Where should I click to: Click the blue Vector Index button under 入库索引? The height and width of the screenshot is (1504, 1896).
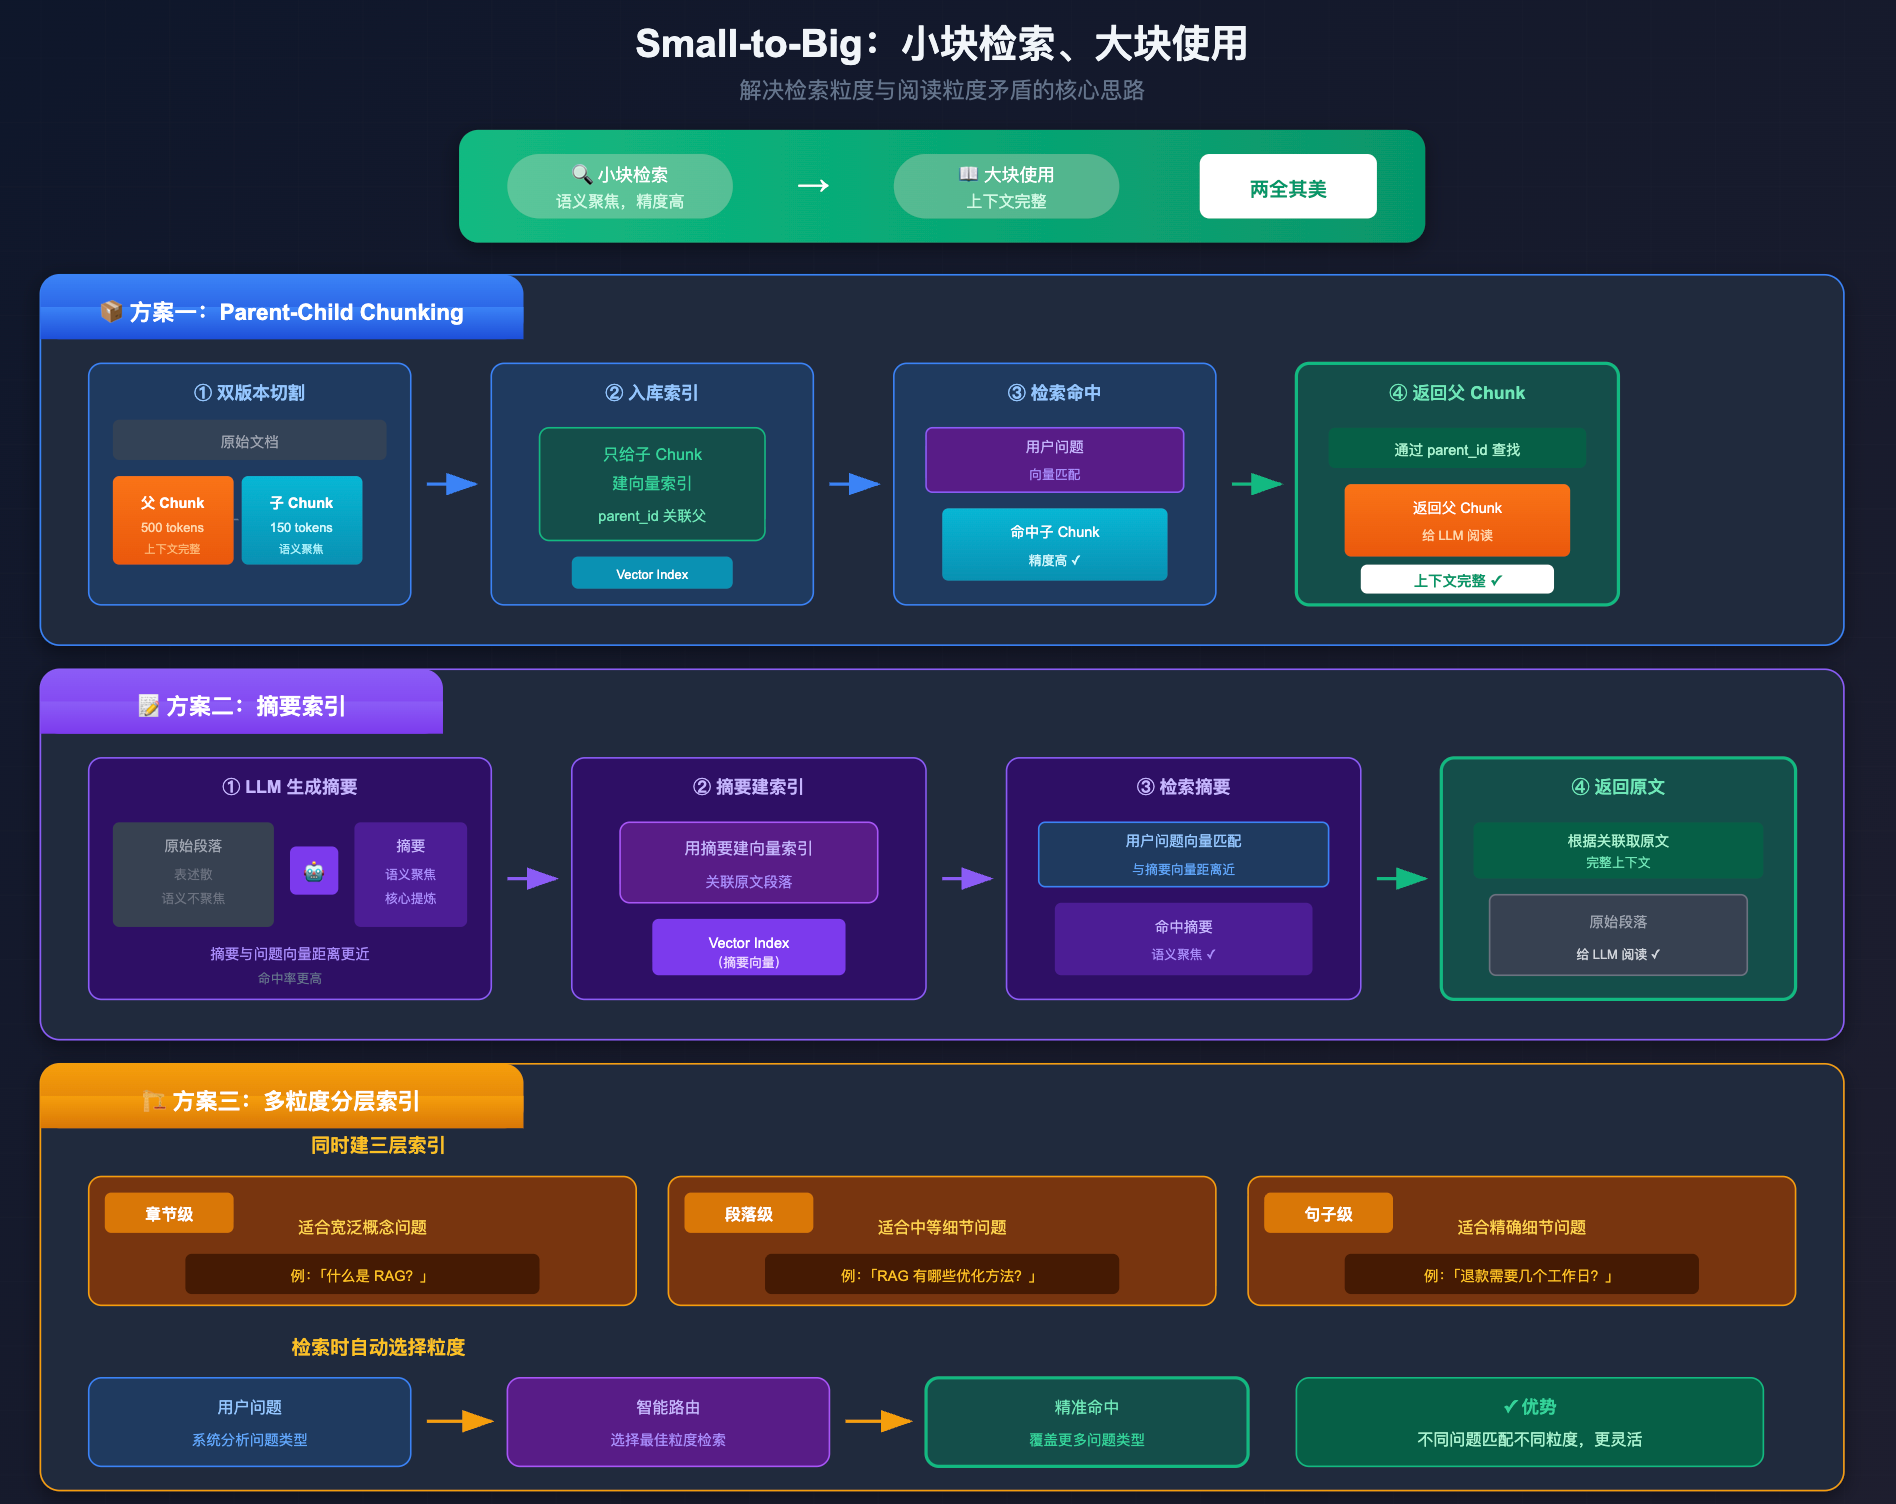(652, 574)
